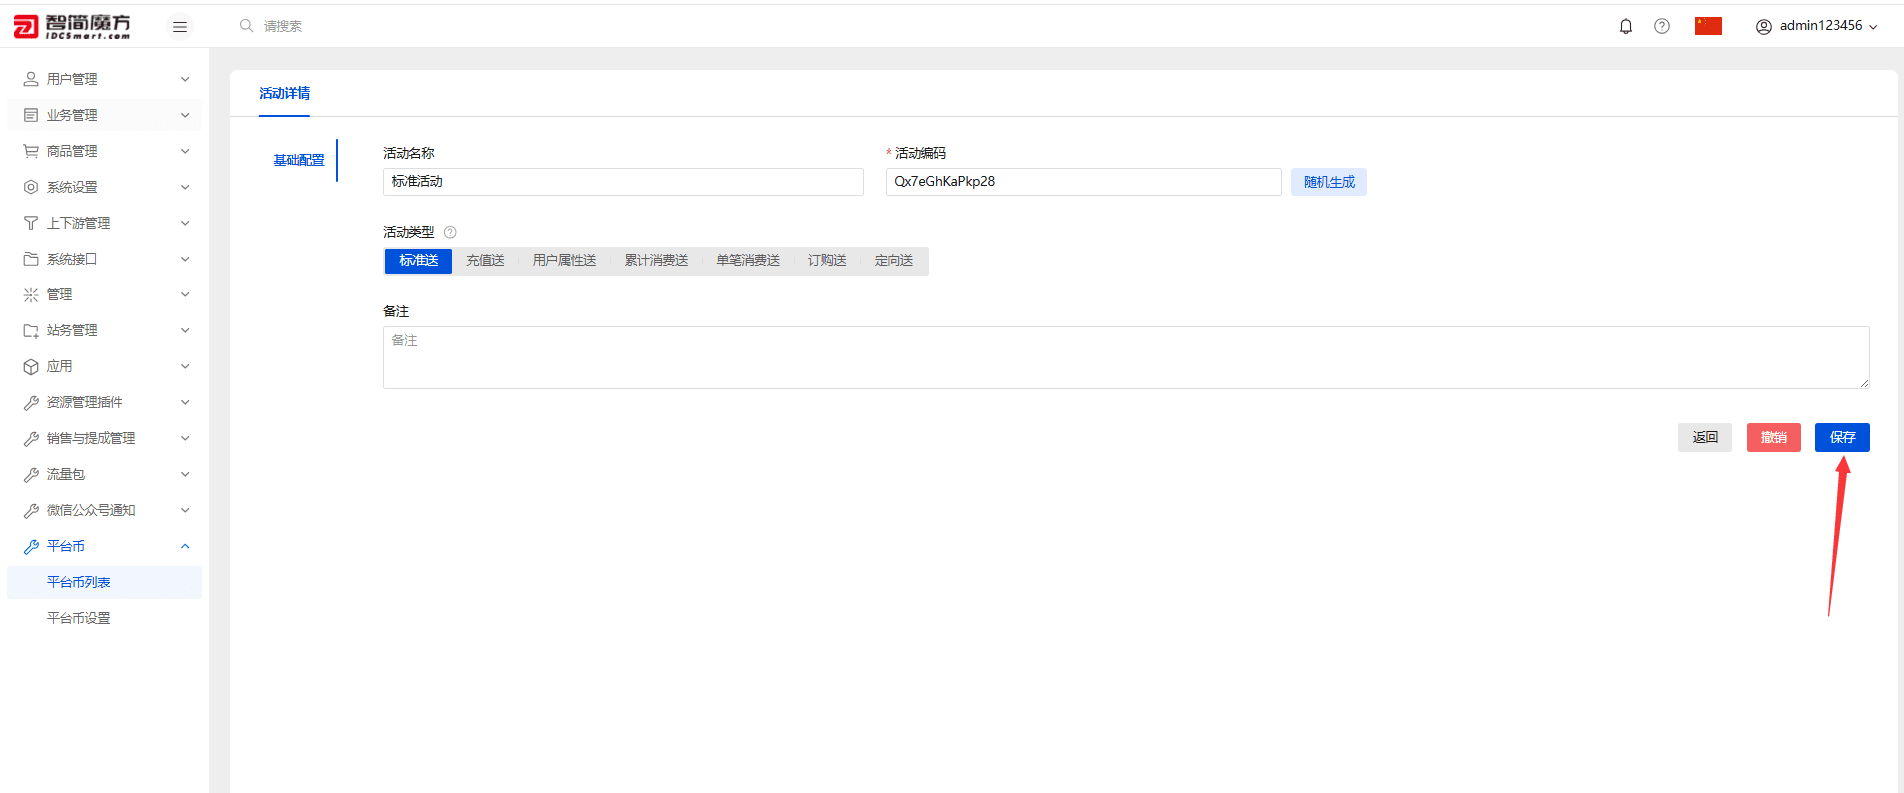
Task: Expand 商品管理 menu chevron
Action: click(185, 151)
